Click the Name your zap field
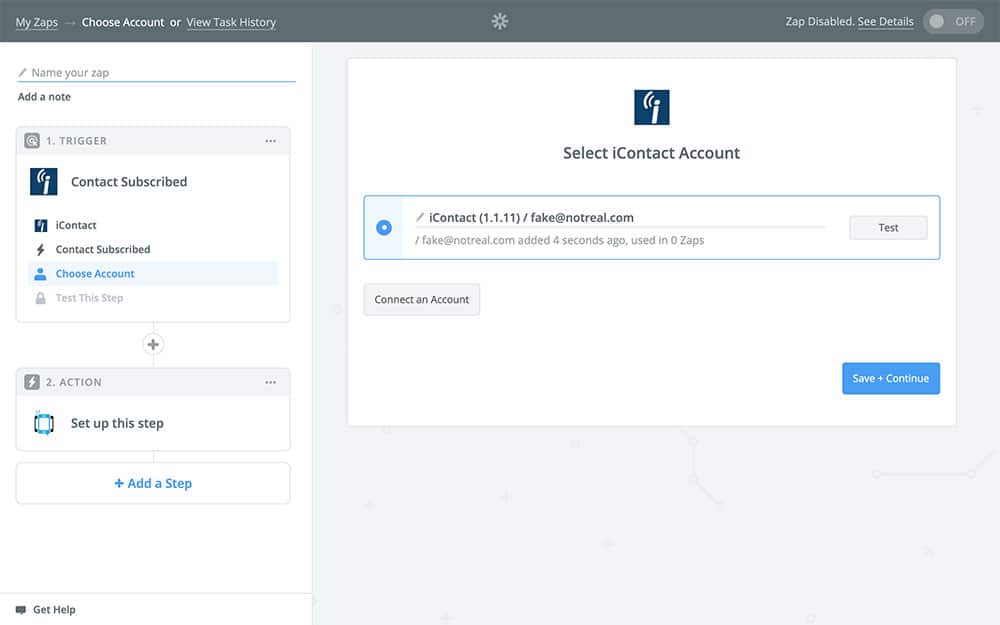The image size is (1000, 625). (x=160, y=73)
